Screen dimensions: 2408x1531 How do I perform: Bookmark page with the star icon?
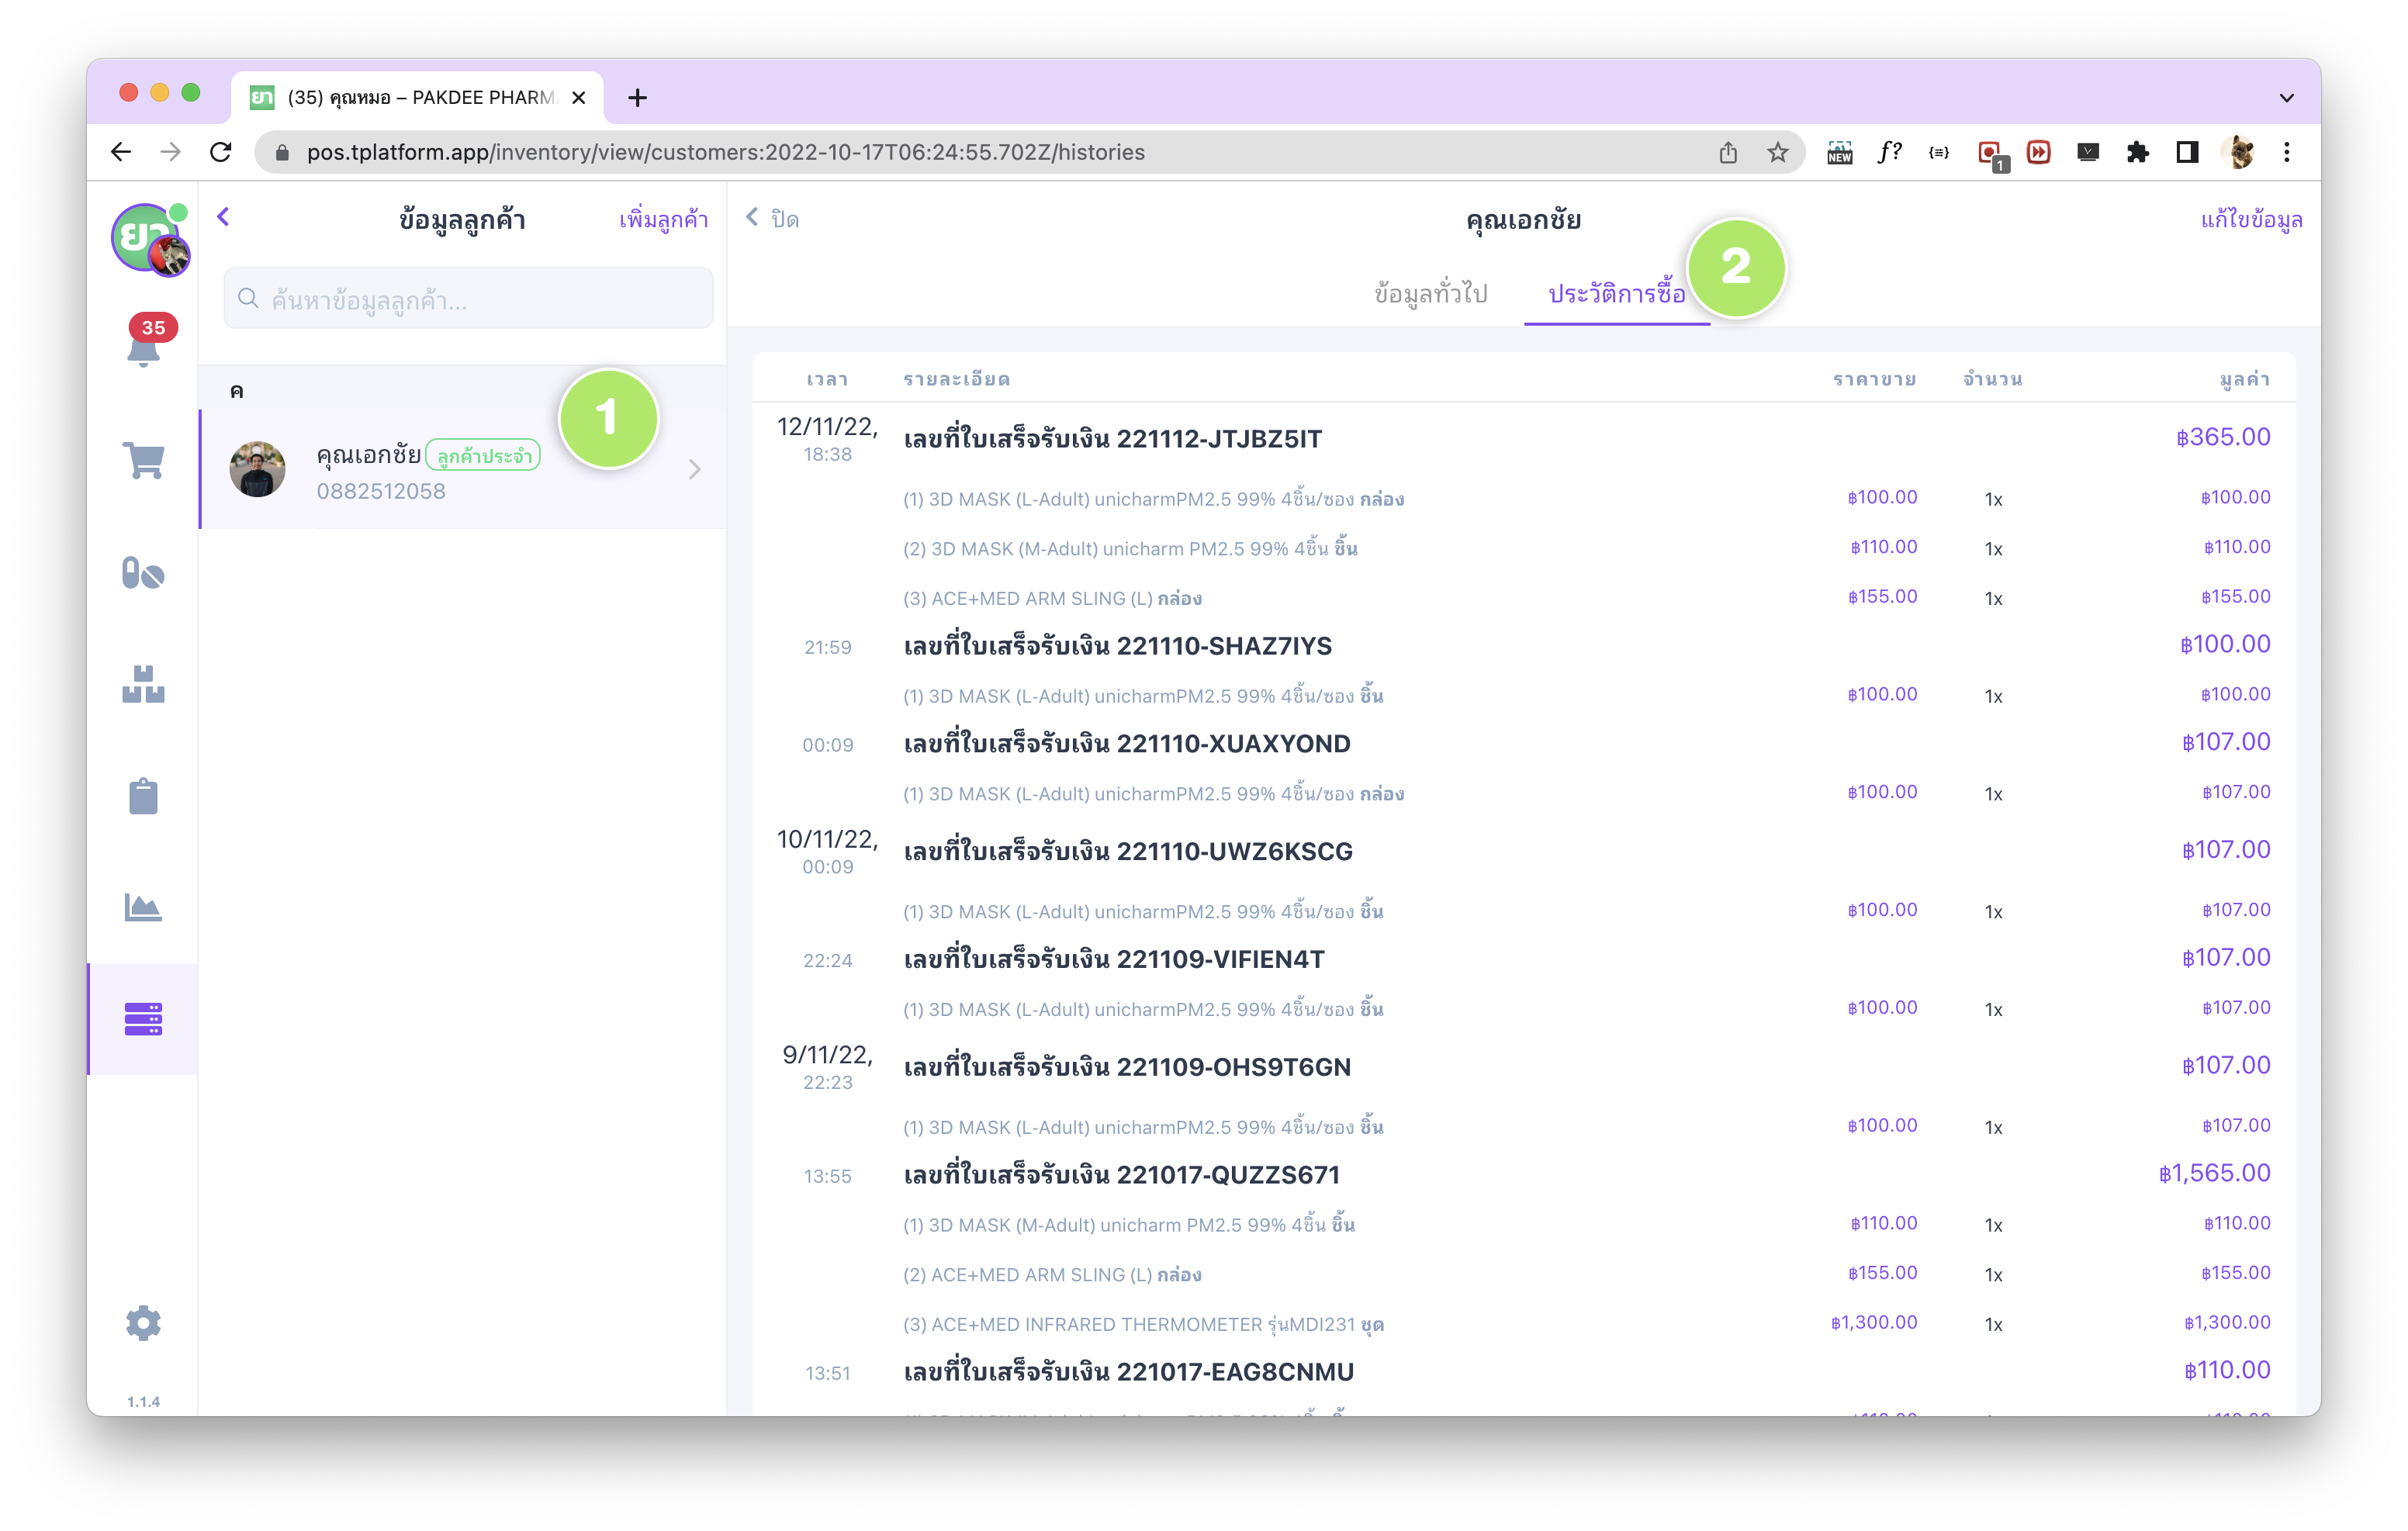pyautogui.click(x=1777, y=152)
